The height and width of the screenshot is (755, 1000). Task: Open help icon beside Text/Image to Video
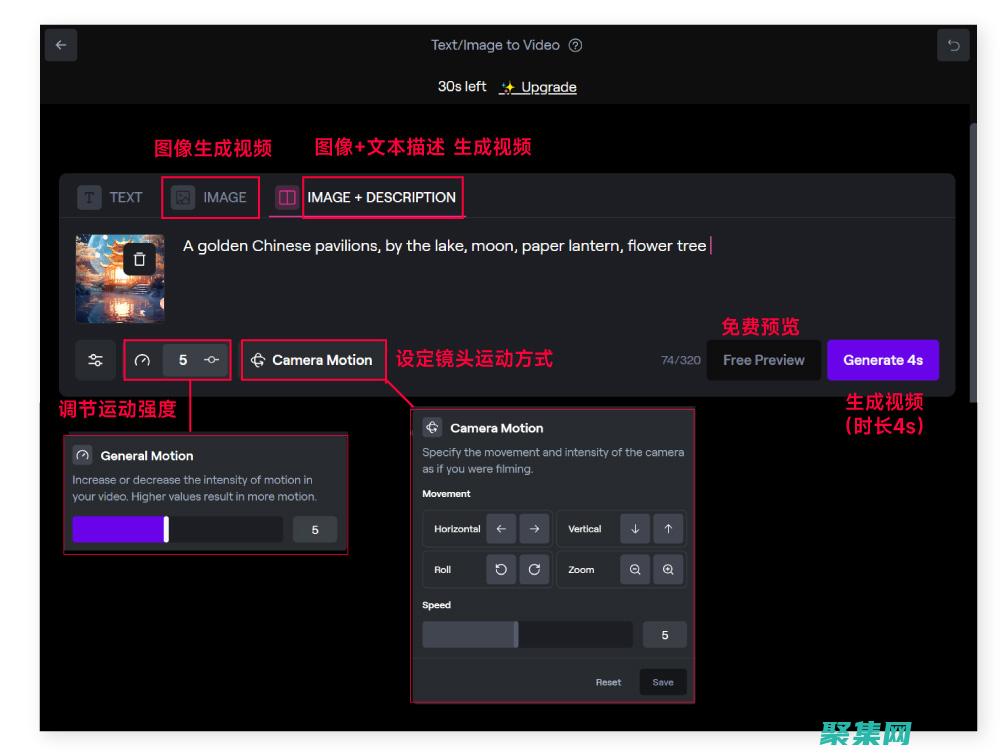(x=575, y=45)
